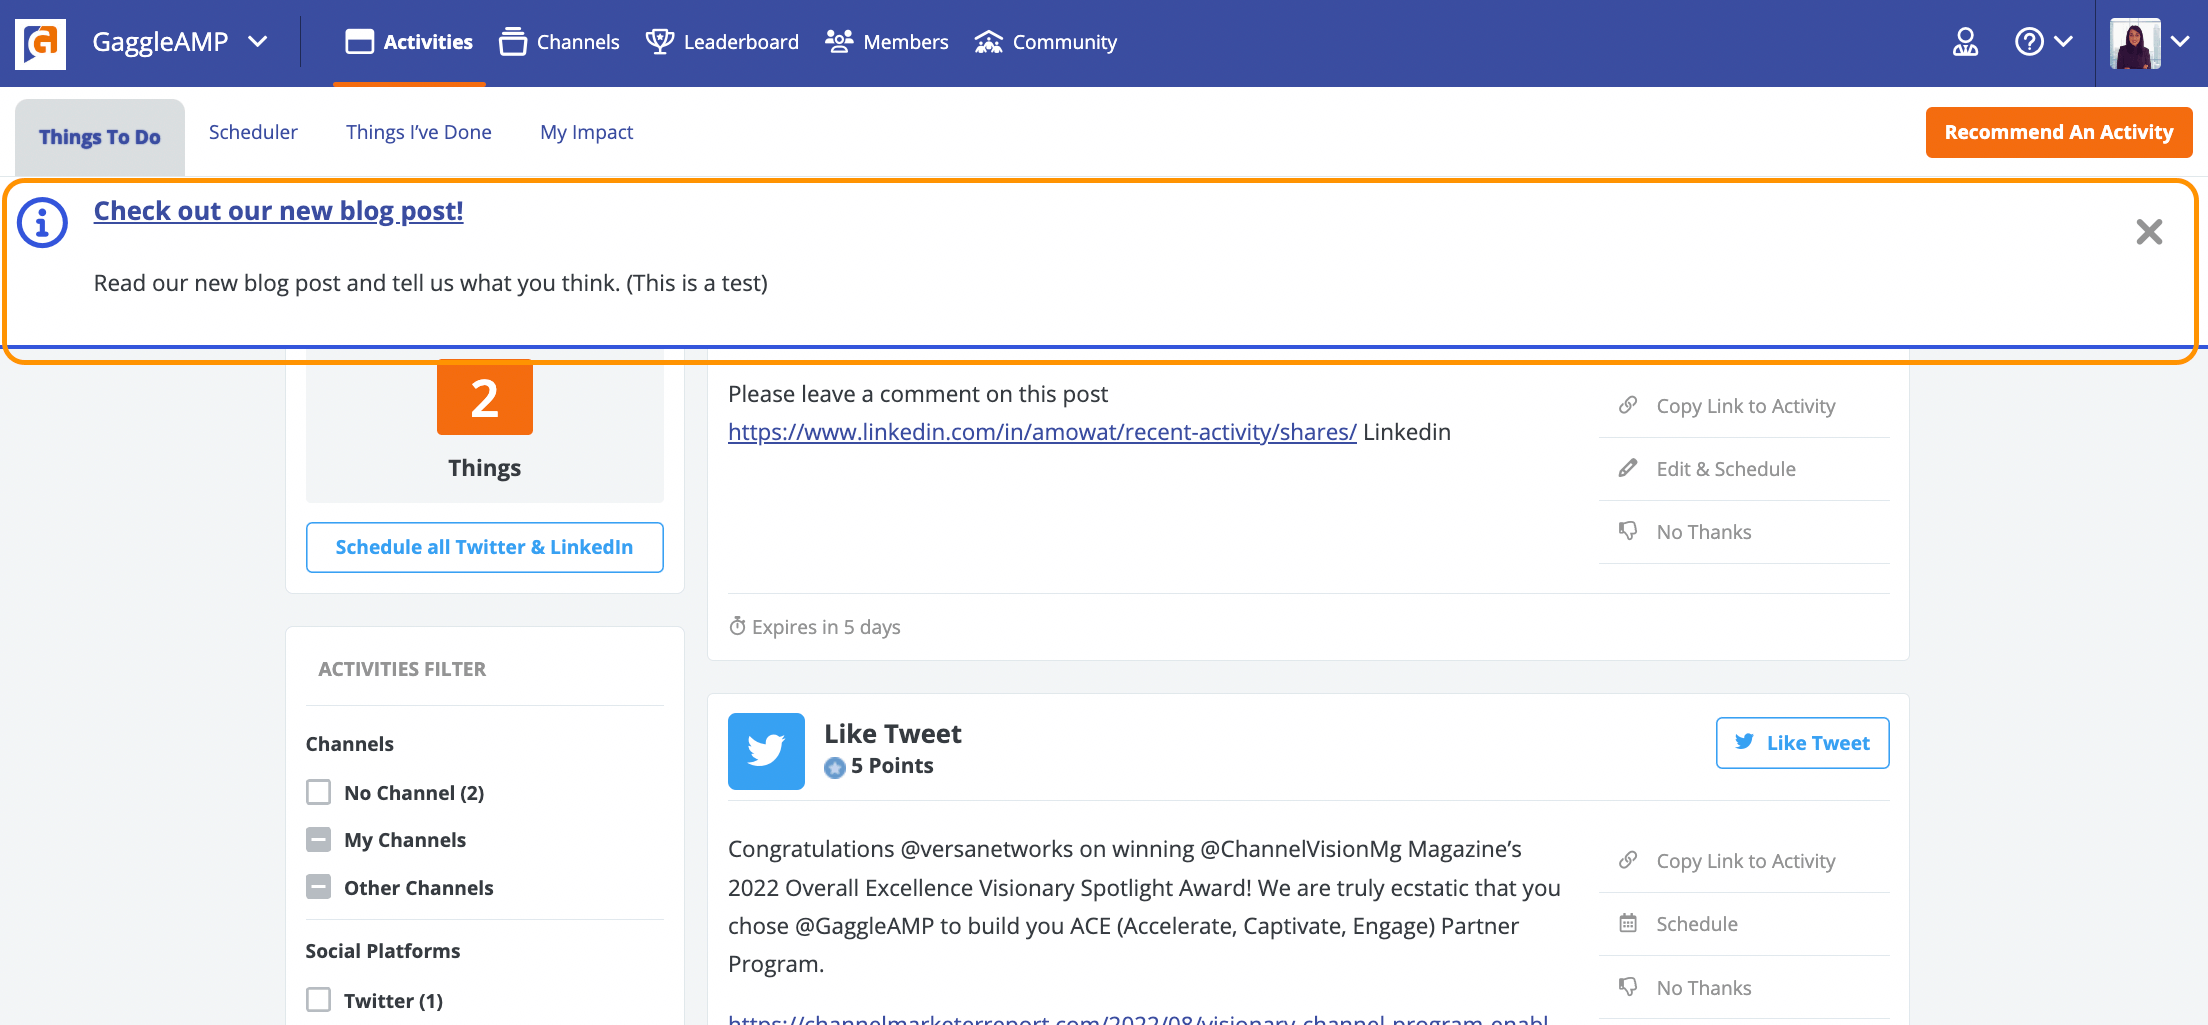The image size is (2208, 1025).
Task: Click Recommend An Activity button
Action: pyautogui.click(x=2059, y=132)
